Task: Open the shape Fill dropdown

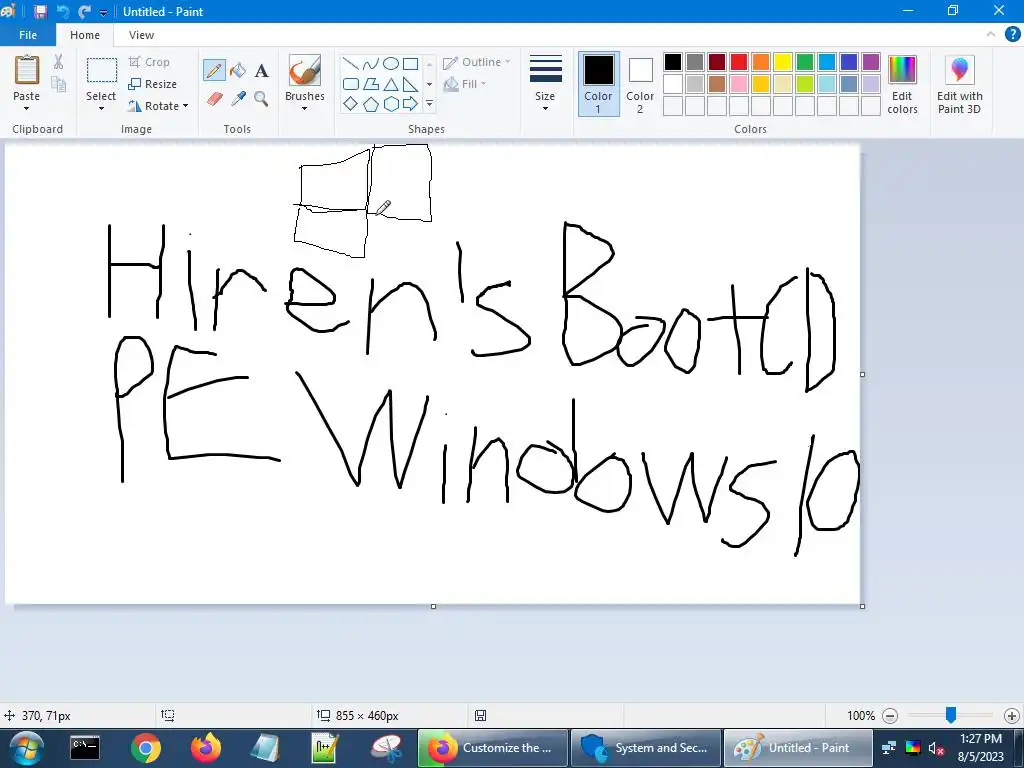Action: coord(464,84)
